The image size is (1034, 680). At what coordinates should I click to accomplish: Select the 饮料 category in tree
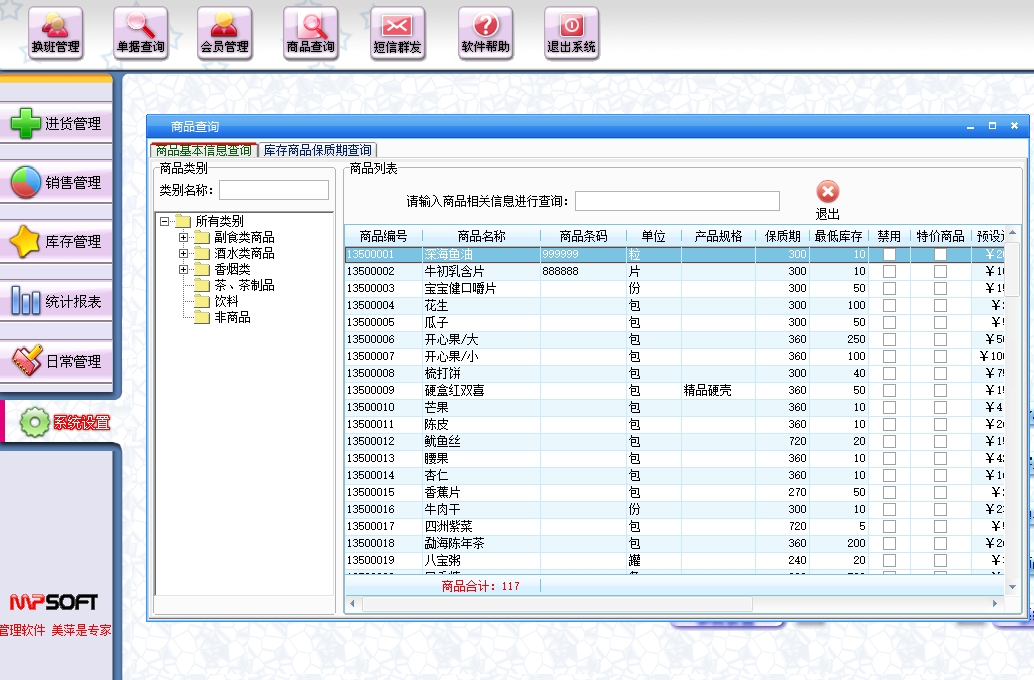(x=226, y=301)
